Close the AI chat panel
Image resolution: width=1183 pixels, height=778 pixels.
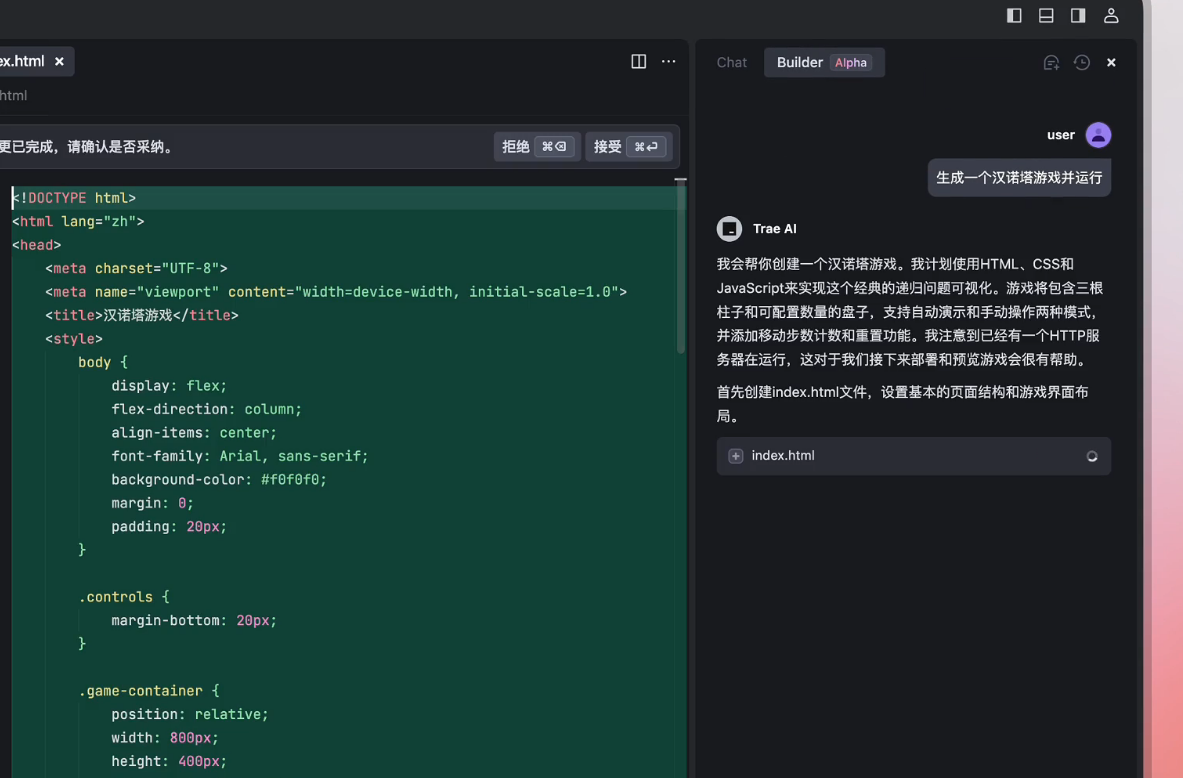pos(1110,62)
